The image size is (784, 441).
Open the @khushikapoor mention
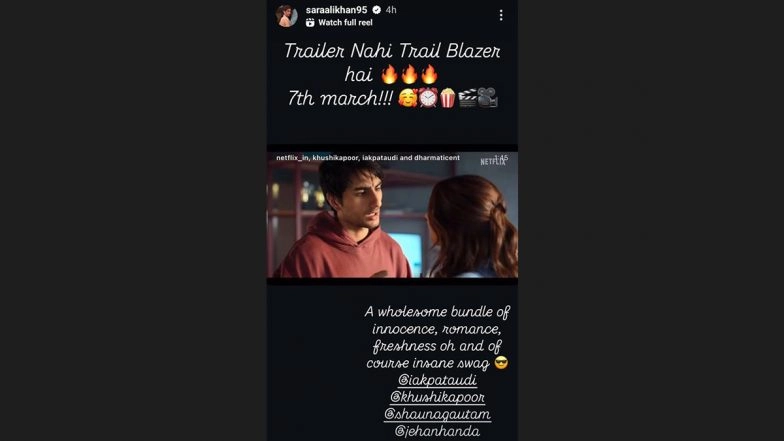pyautogui.click(x=438, y=397)
